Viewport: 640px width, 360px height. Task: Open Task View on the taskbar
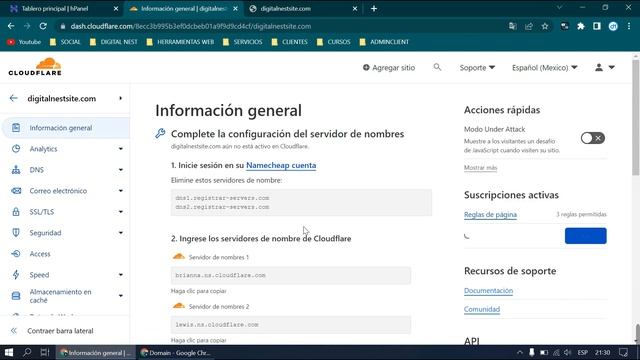(45, 352)
